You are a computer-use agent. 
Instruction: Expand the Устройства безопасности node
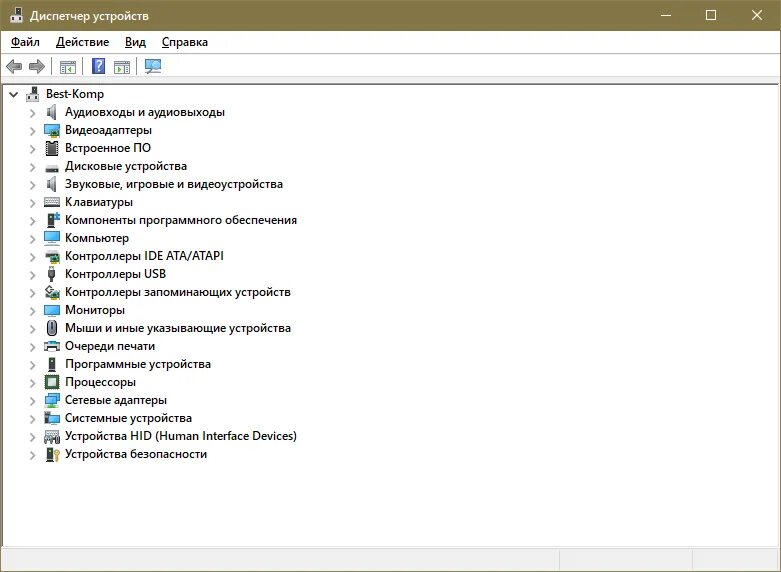point(32,455)
